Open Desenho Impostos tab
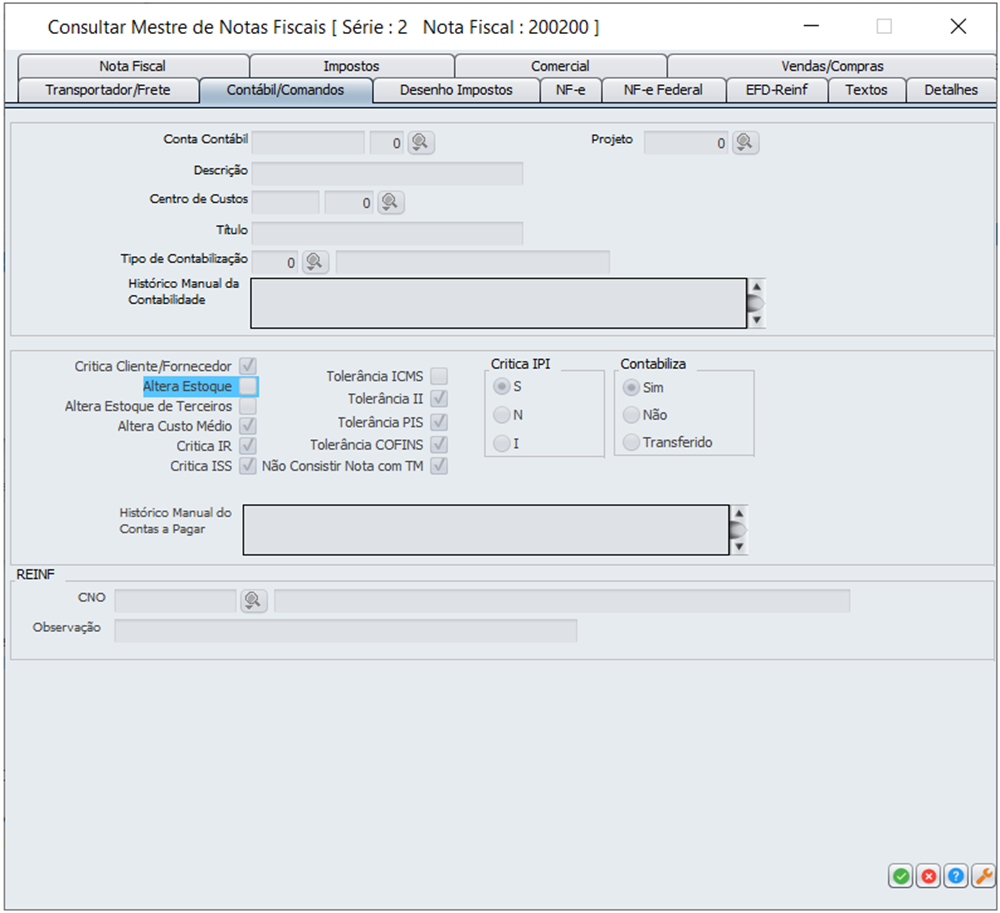 pos(456,90)
